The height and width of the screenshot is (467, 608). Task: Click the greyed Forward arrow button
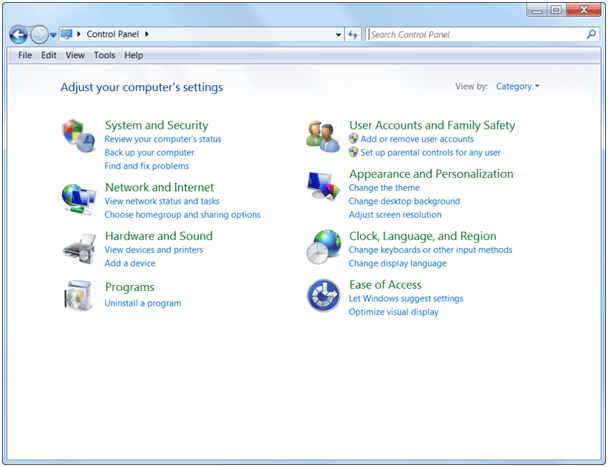coord(39,35)
